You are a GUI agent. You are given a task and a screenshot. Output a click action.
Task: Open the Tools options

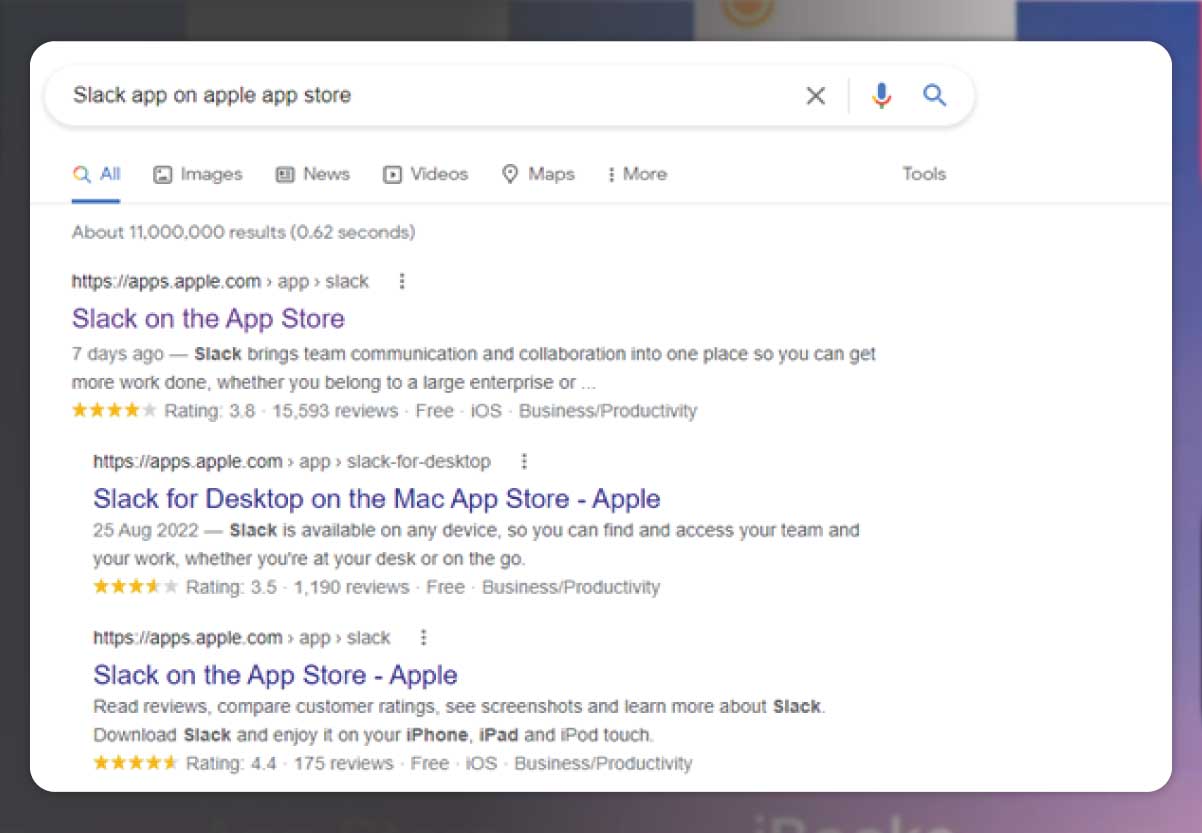(x=924, y=174)
